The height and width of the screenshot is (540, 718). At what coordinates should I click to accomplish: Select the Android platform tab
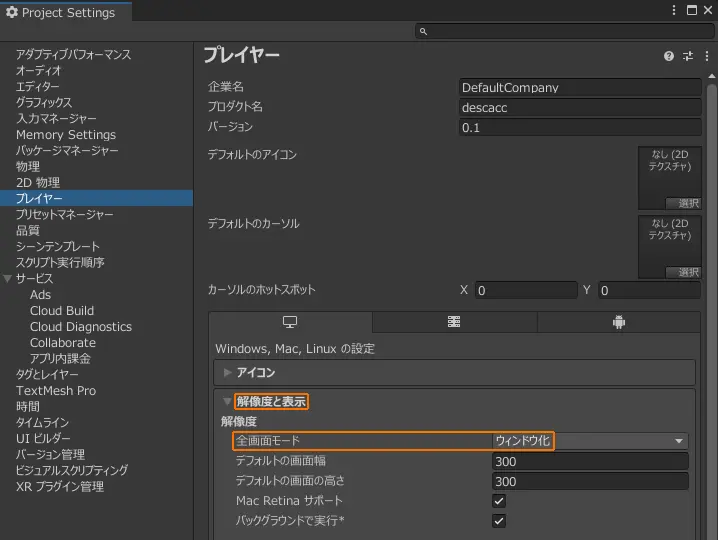coord(619,322)
